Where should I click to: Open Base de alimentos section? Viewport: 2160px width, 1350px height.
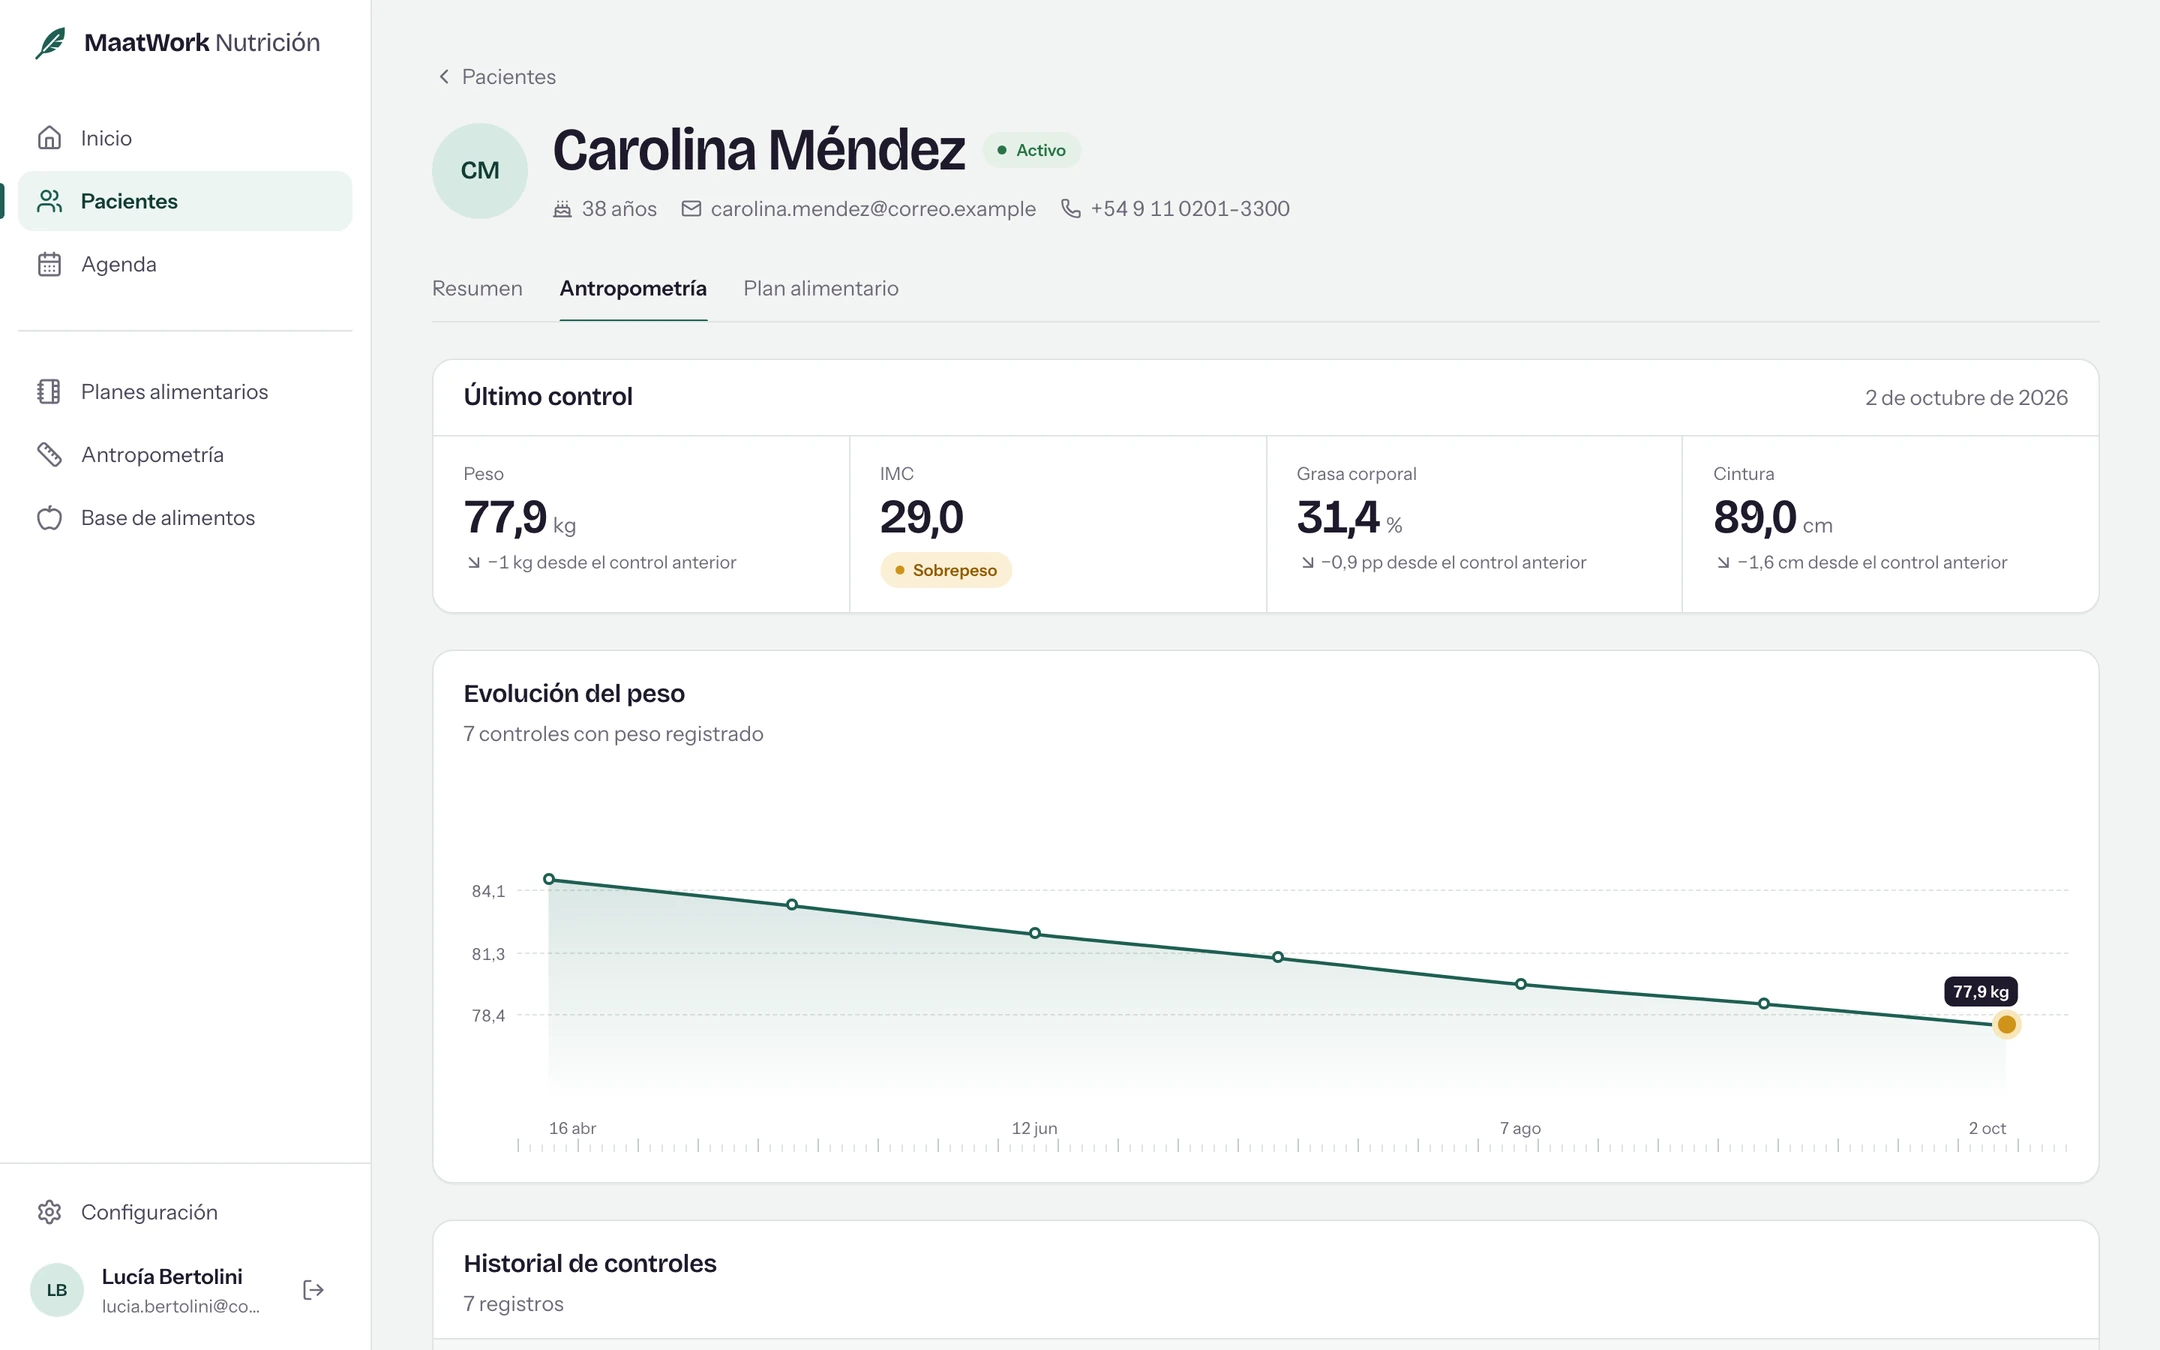(185, 518)
